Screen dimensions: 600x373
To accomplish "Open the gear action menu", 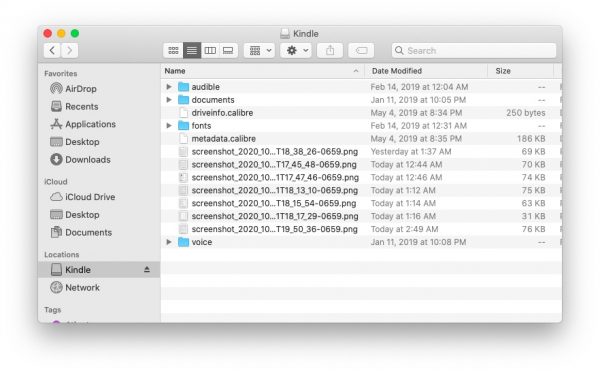I will coord(296,50).
